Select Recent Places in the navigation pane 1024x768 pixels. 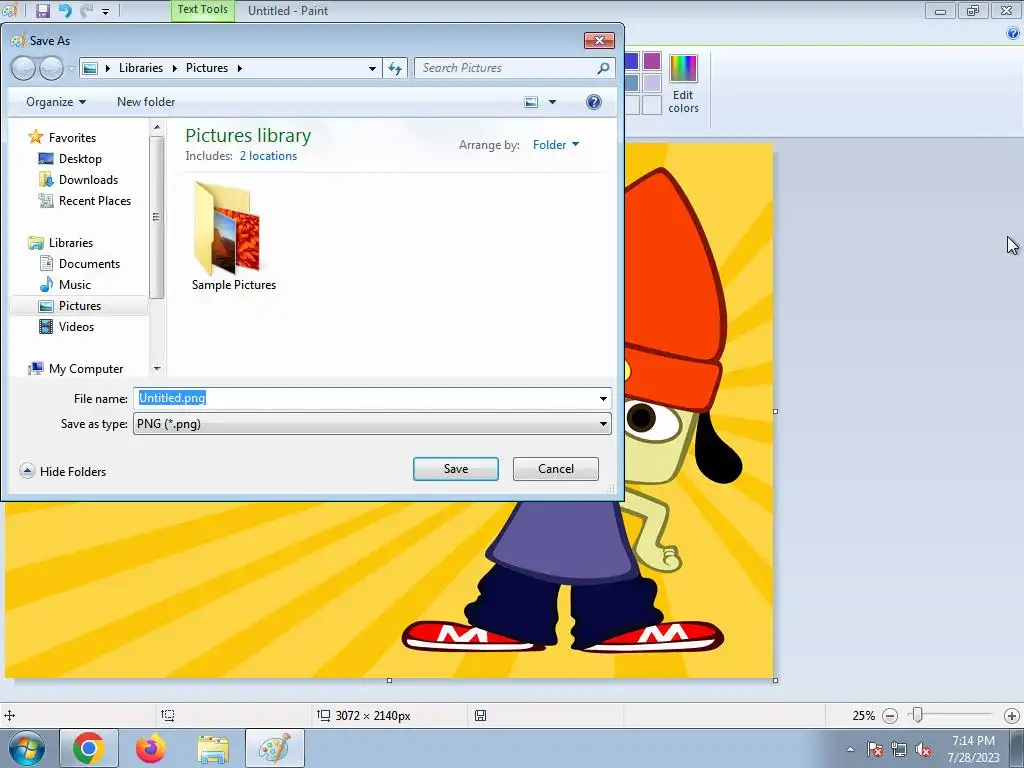click(x=95, y=200)
